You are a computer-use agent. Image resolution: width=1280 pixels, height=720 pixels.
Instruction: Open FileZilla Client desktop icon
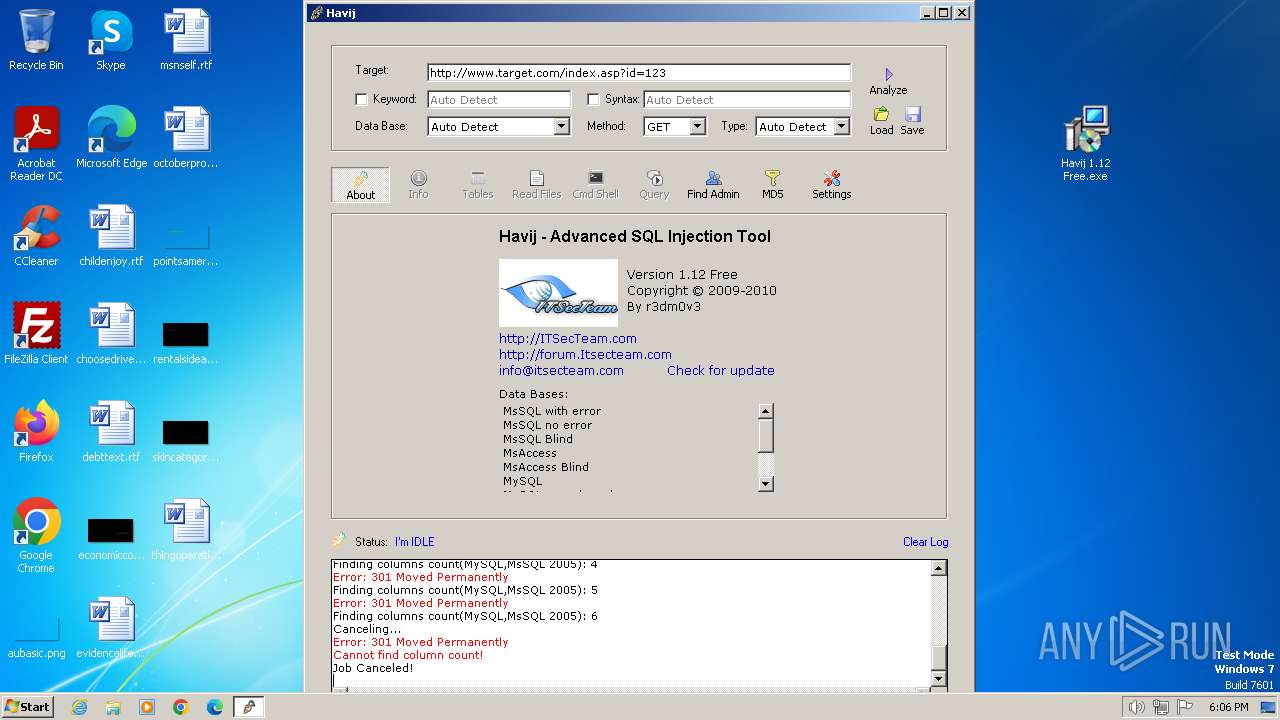coord(36,334)
